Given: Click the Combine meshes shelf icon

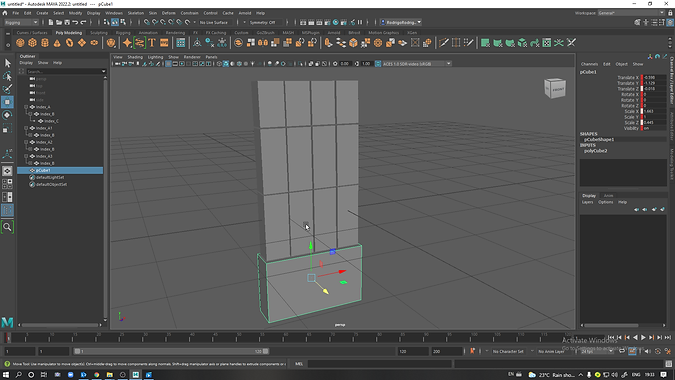Looking at the screenshot, I should pos(238,43).
